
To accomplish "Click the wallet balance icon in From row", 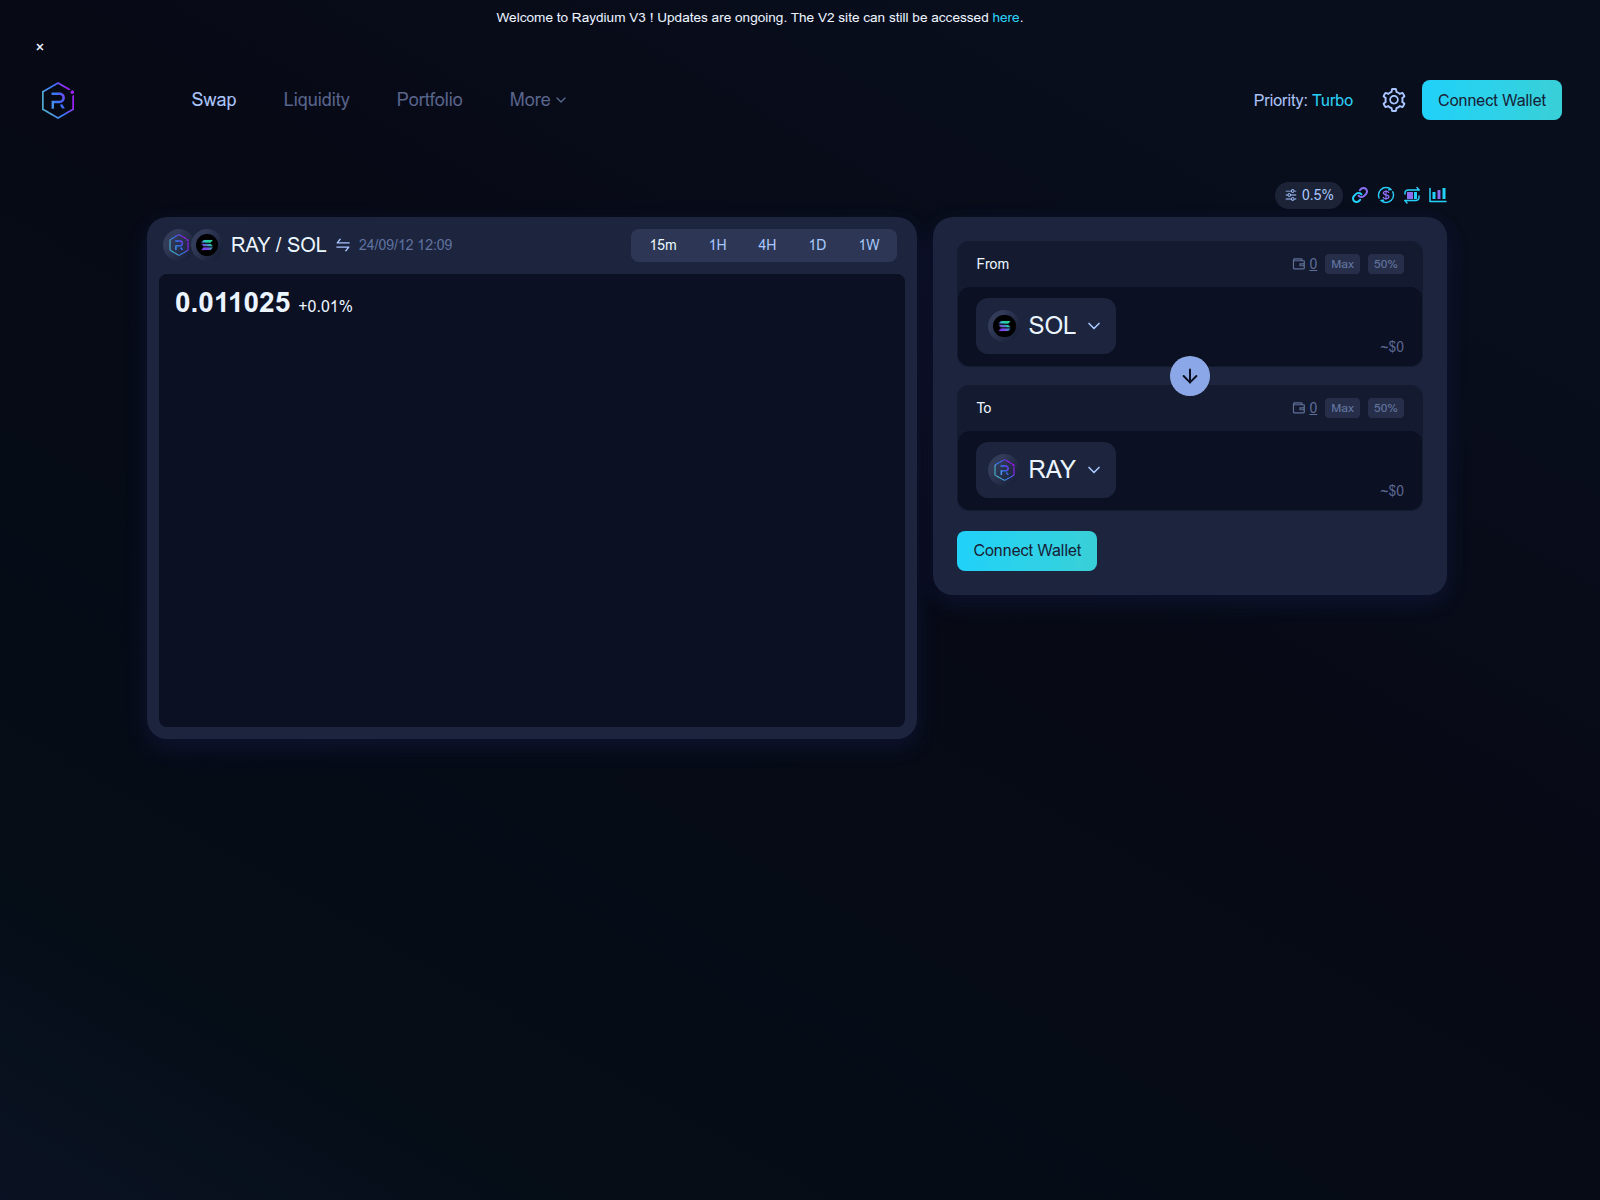I will coord(1299,264).
